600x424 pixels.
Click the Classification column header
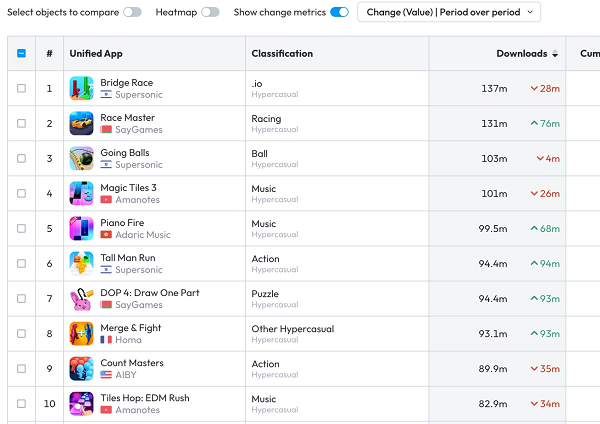point(282,54)
